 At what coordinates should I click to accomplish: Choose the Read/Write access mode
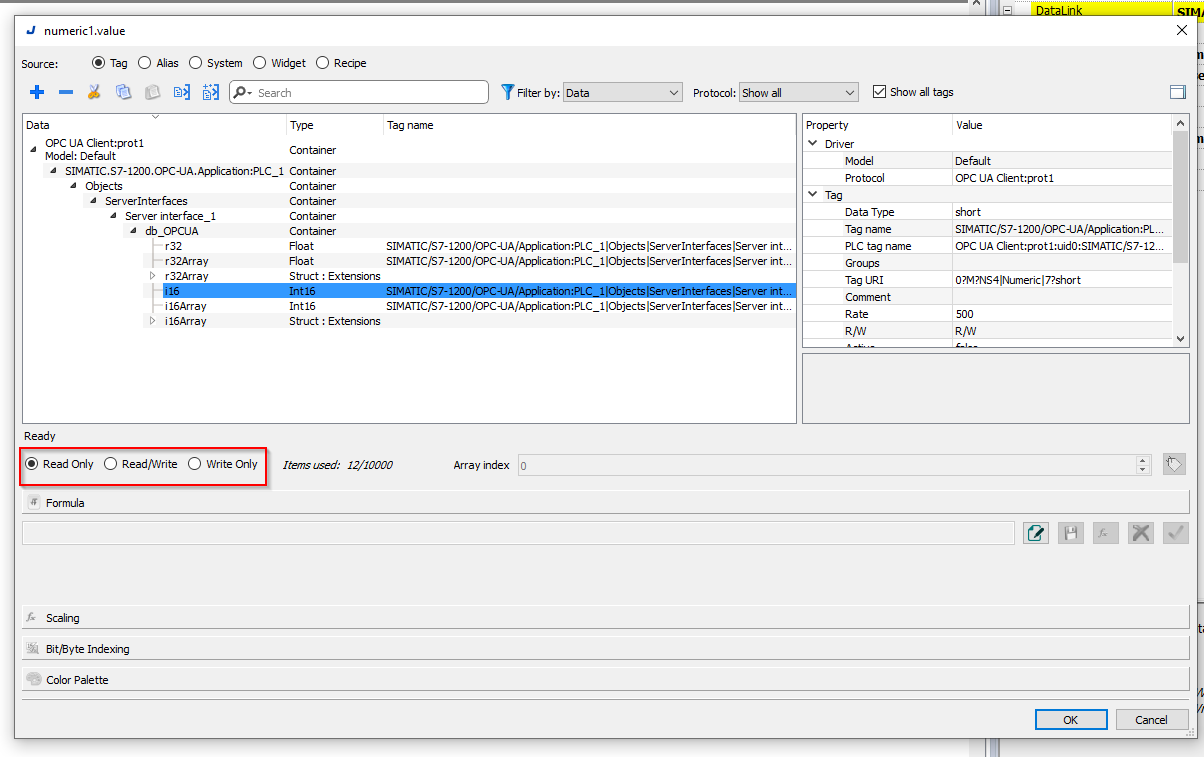coord(111,464)
